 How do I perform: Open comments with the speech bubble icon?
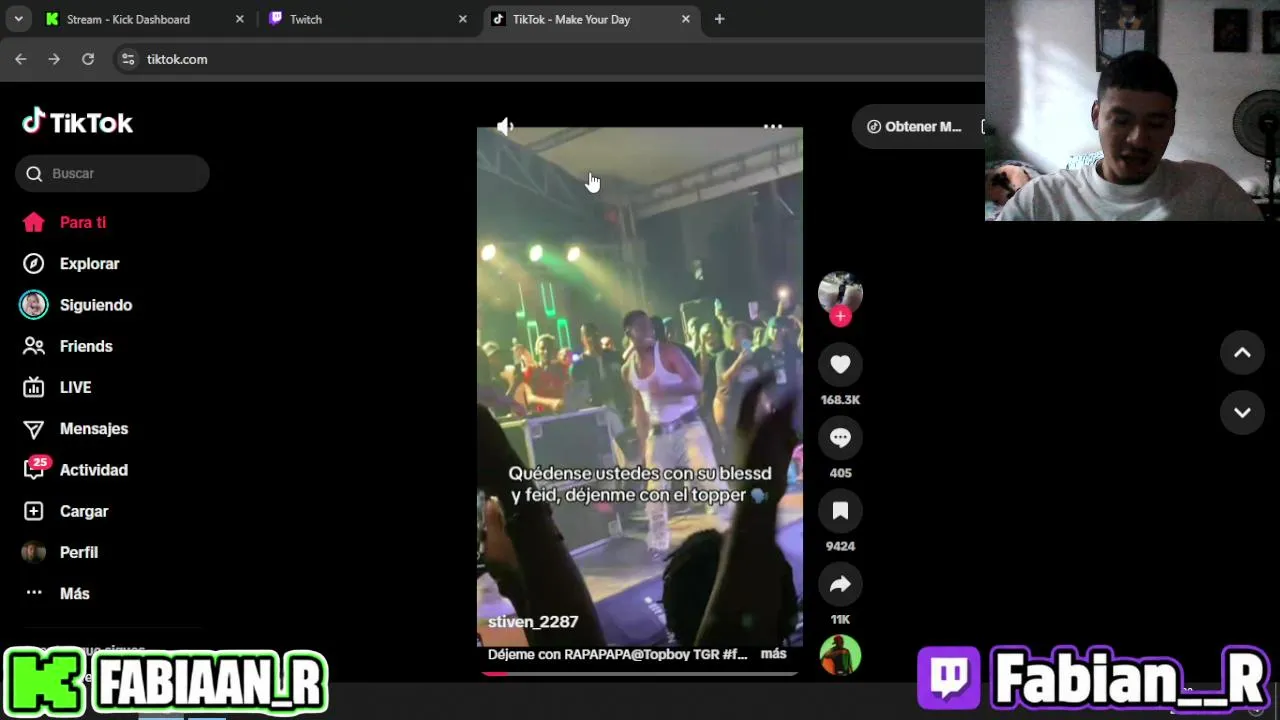pyautogui.click(x=840, y=438)
